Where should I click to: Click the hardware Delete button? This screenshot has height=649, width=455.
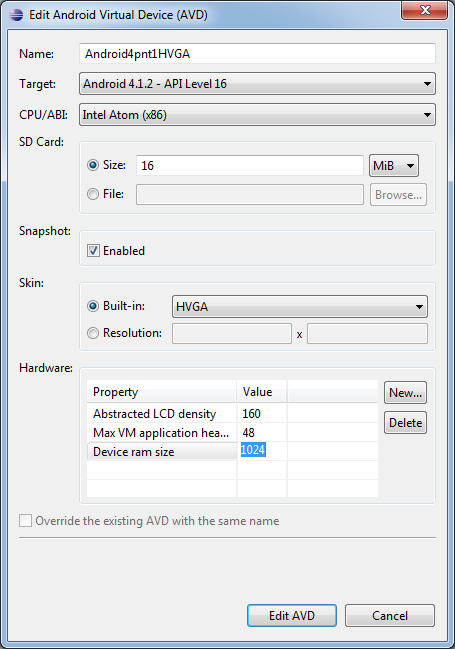click(x=405, y=423)
